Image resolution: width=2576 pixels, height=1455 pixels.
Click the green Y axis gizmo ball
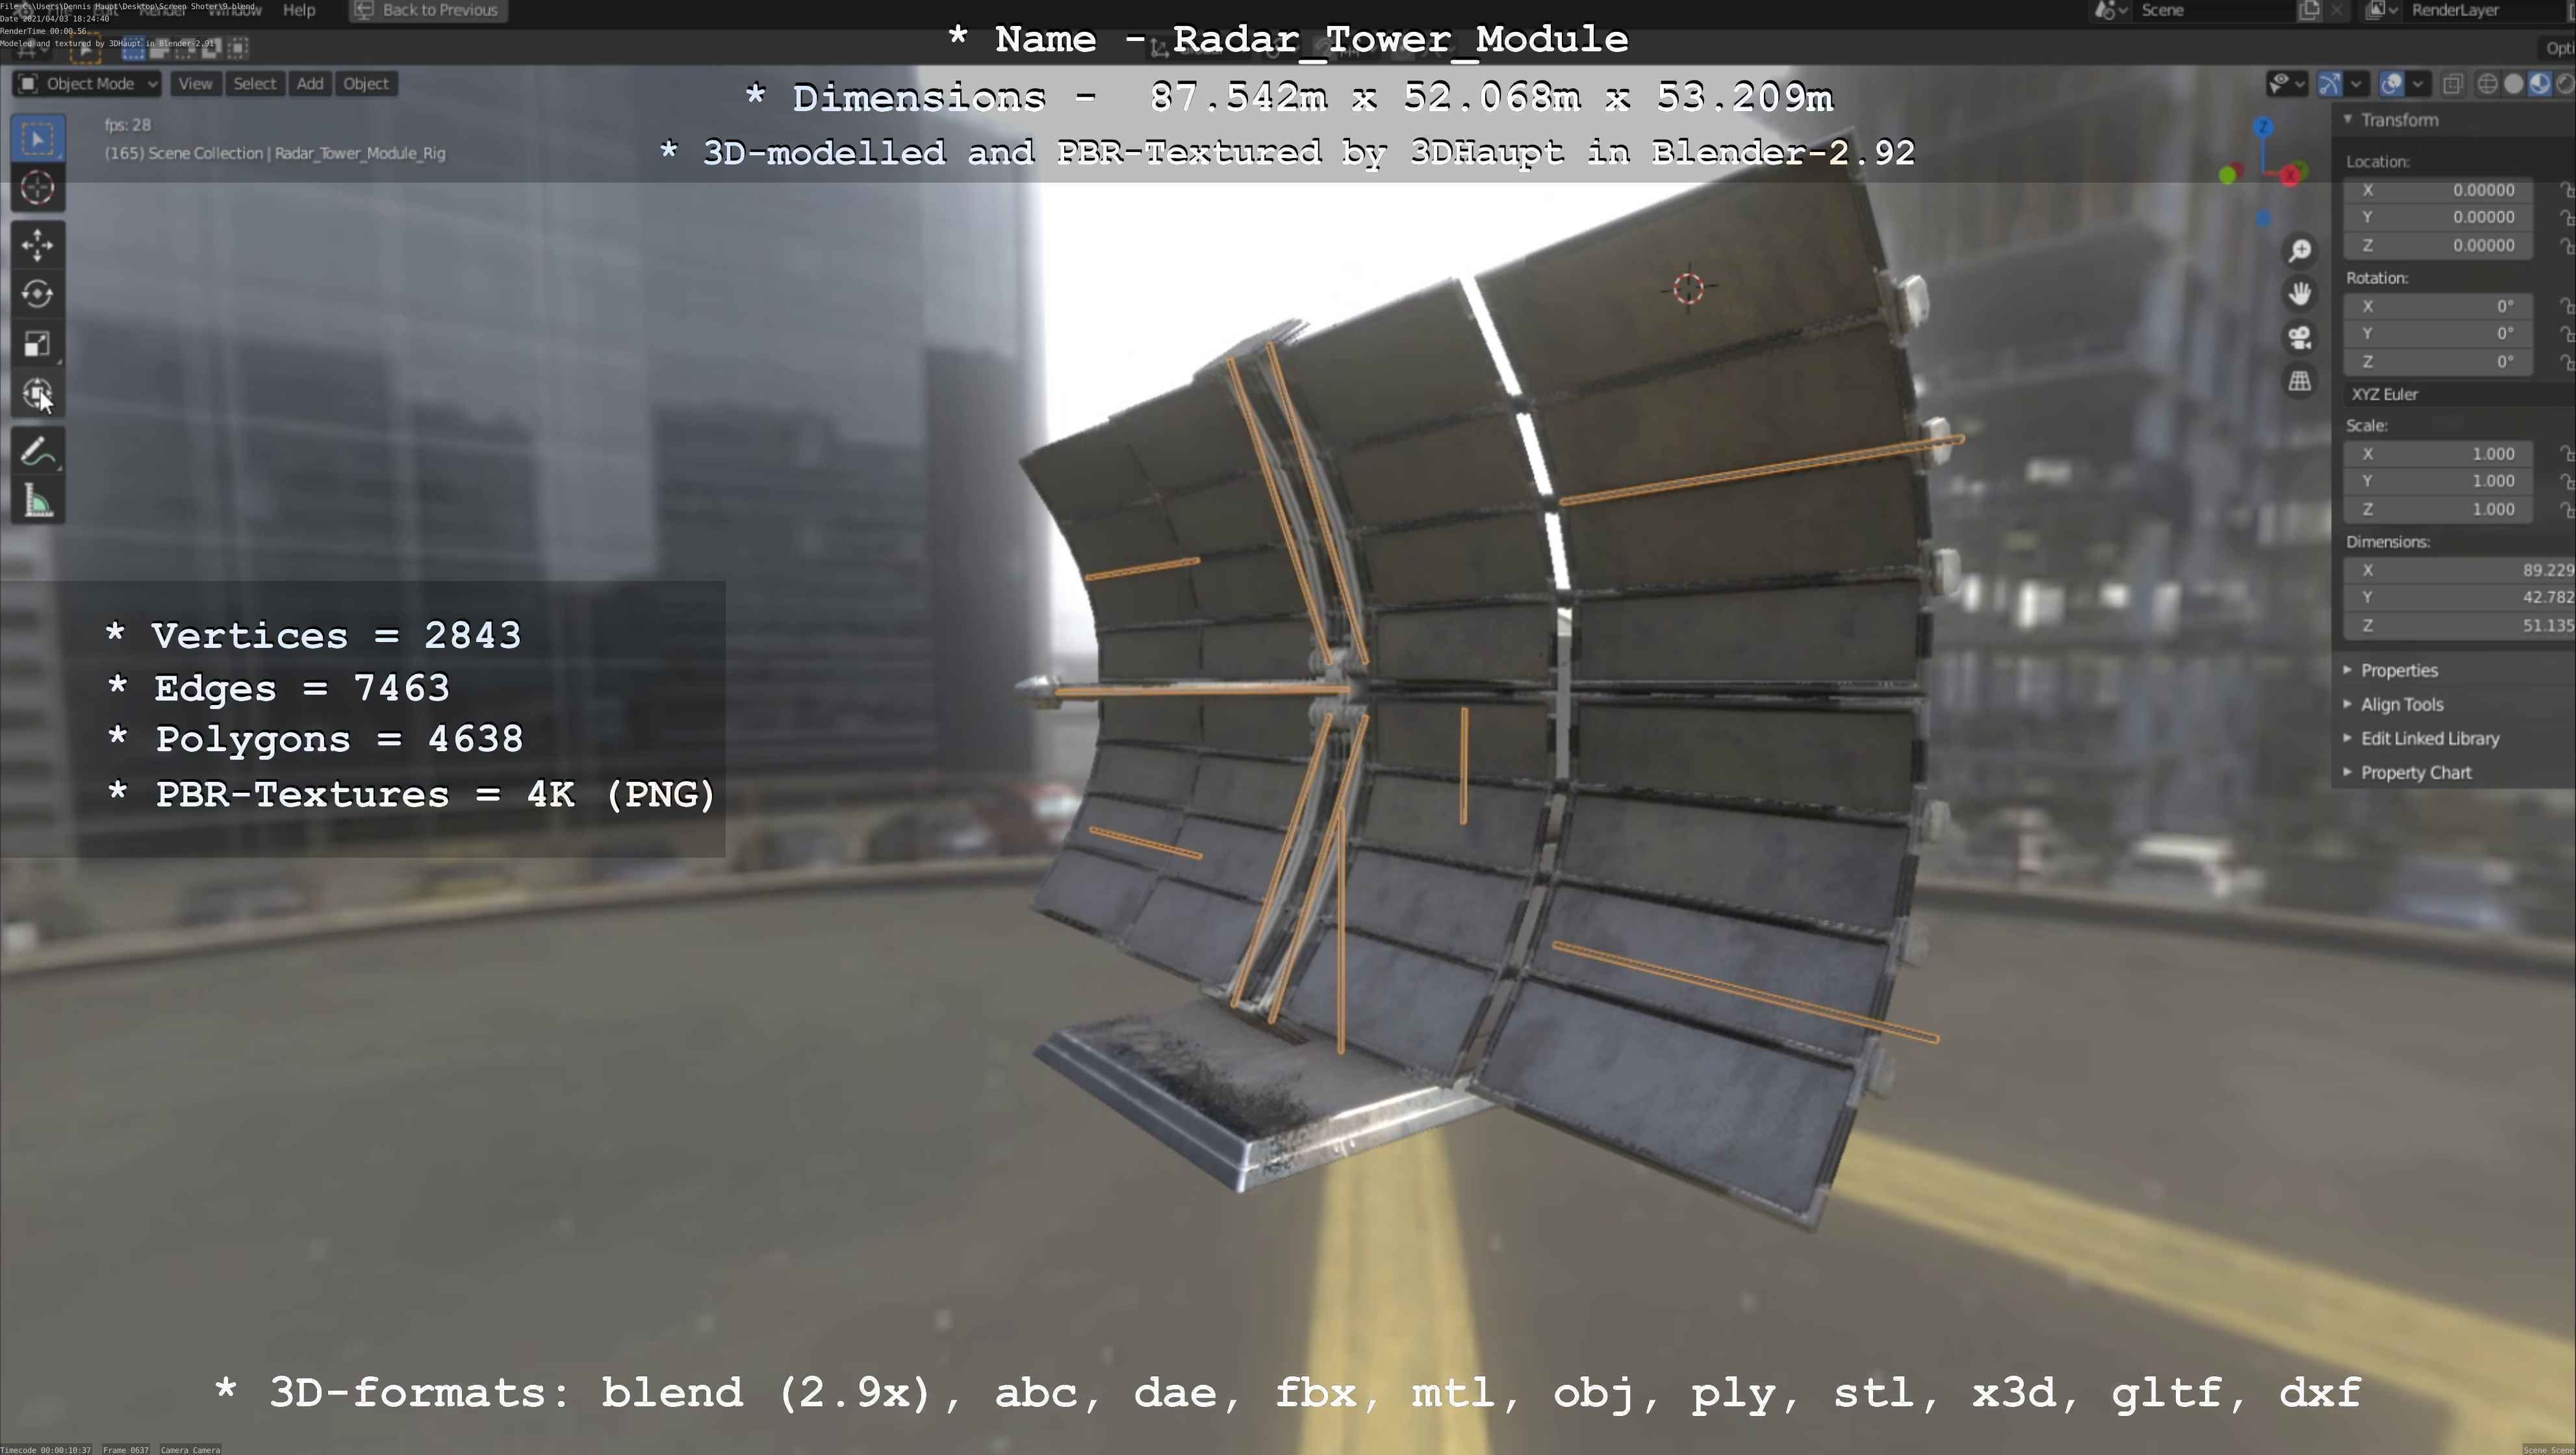[2227, 176]
